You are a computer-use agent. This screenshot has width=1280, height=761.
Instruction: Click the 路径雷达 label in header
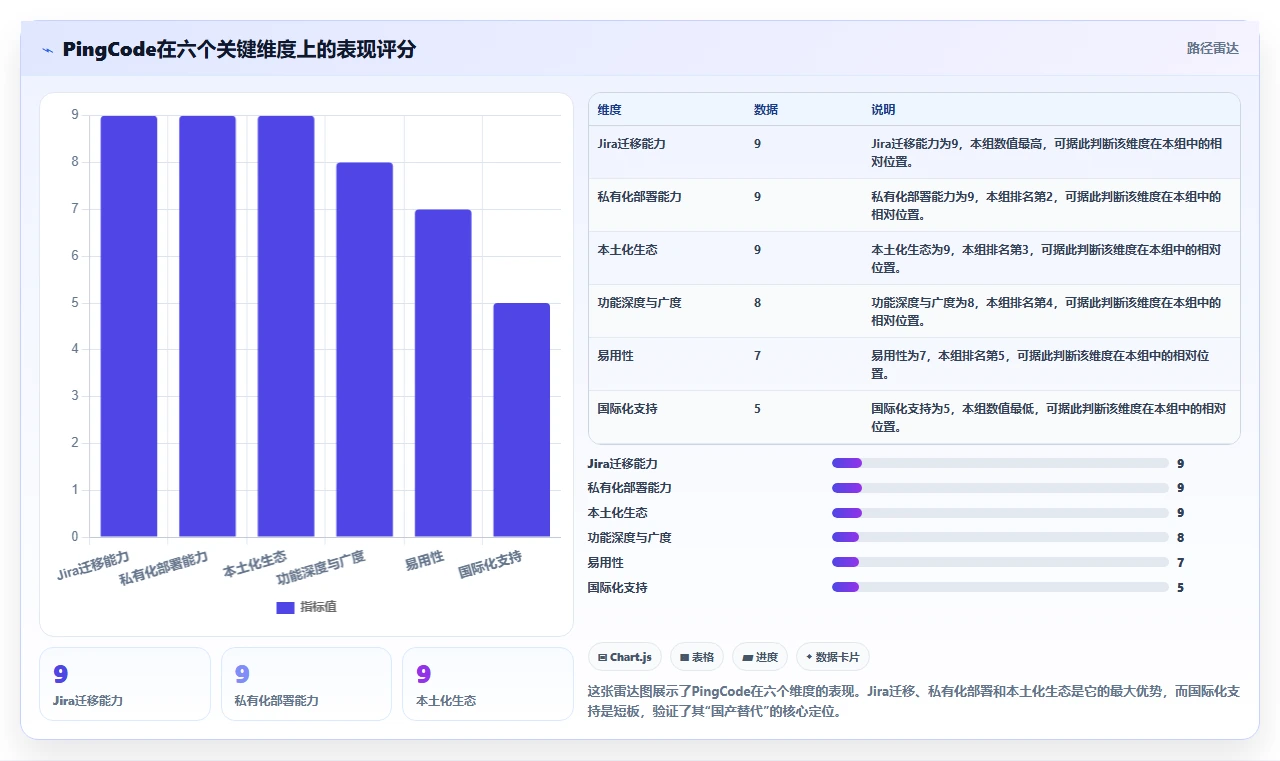coord(1212,48)
